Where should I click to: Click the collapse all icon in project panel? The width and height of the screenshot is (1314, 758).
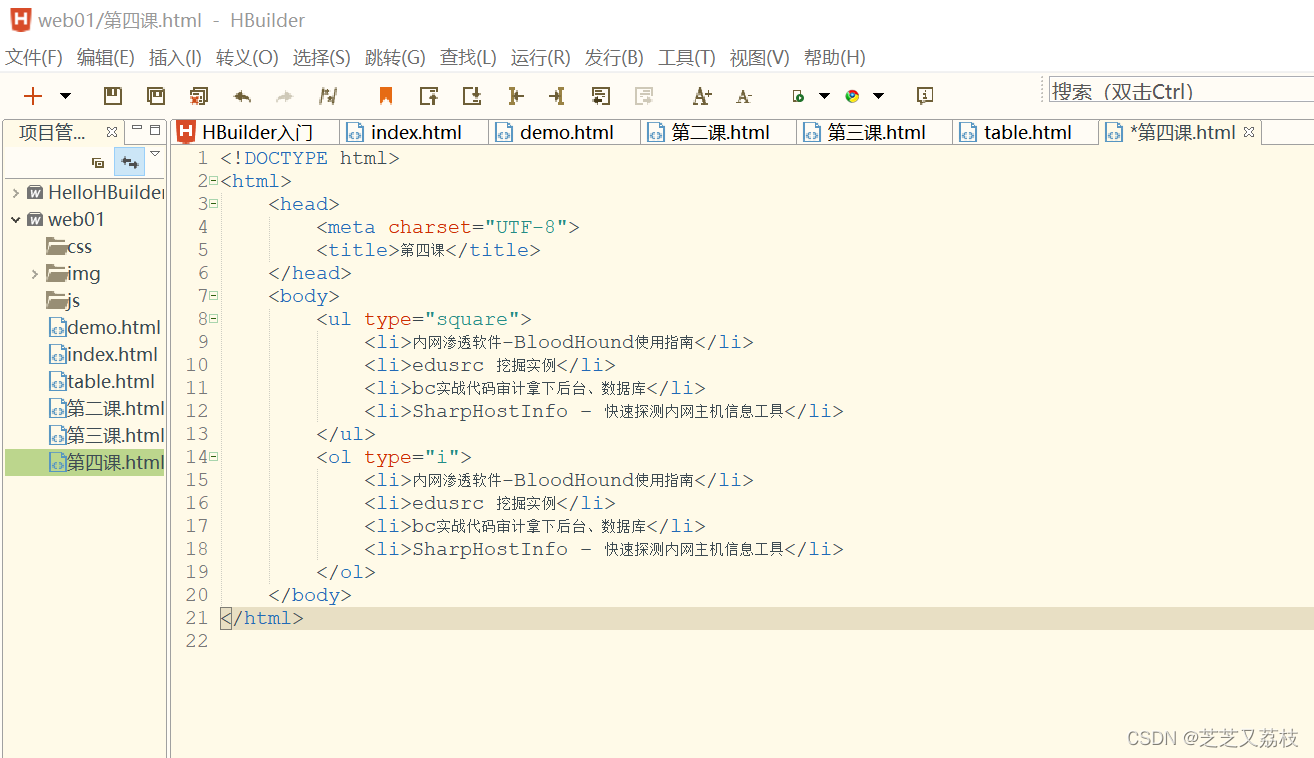(x=98, y=162)
